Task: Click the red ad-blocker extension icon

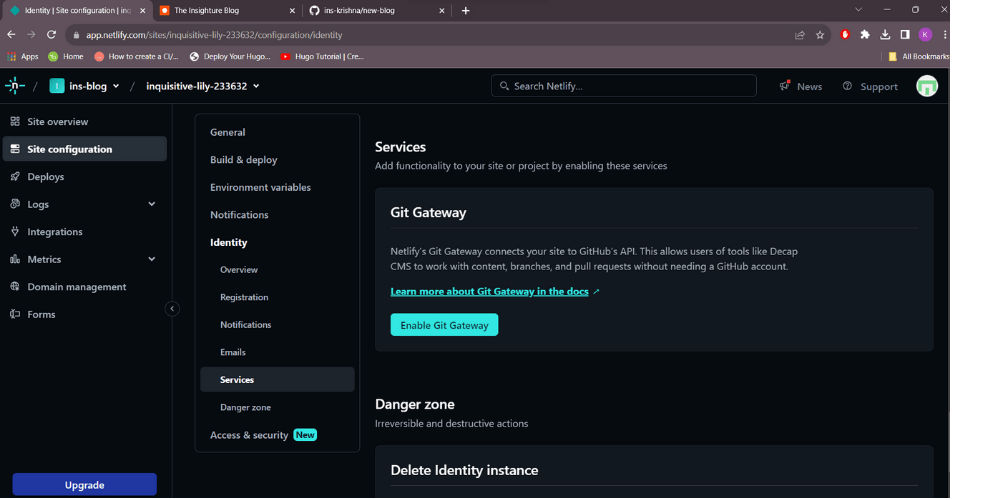Action: [x=845, y=34]
